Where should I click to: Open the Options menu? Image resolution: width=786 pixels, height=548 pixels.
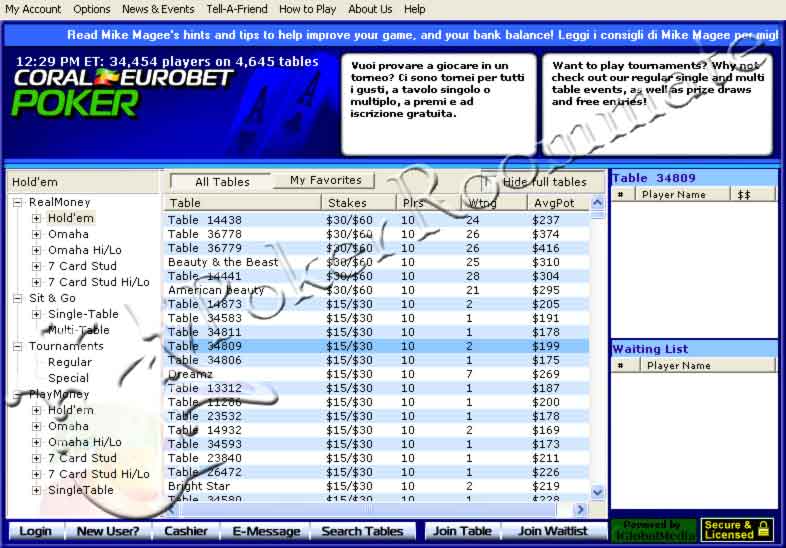[x=92, y=9]
